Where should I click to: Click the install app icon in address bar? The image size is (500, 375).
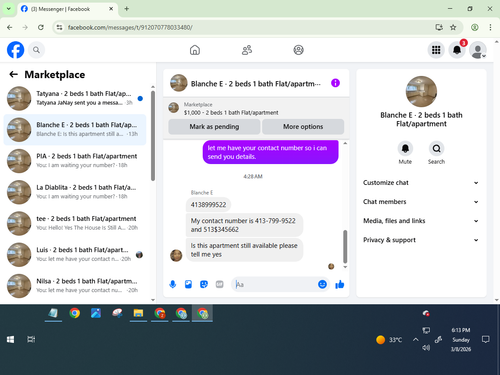coord(439,27)
